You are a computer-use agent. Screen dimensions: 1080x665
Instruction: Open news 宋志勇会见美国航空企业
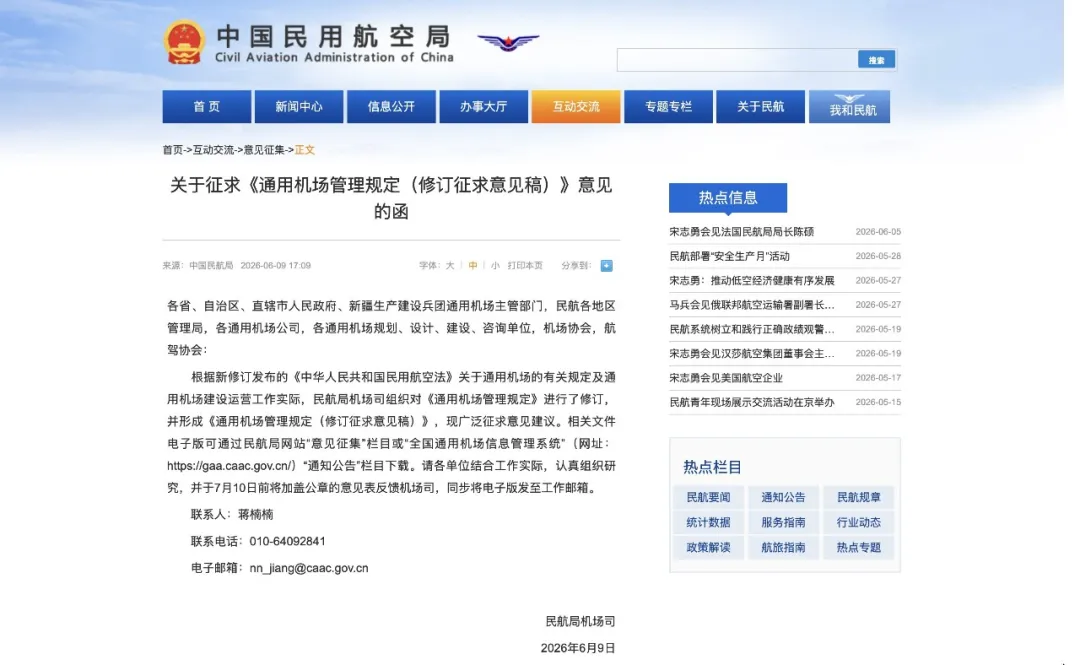point(726,378)
